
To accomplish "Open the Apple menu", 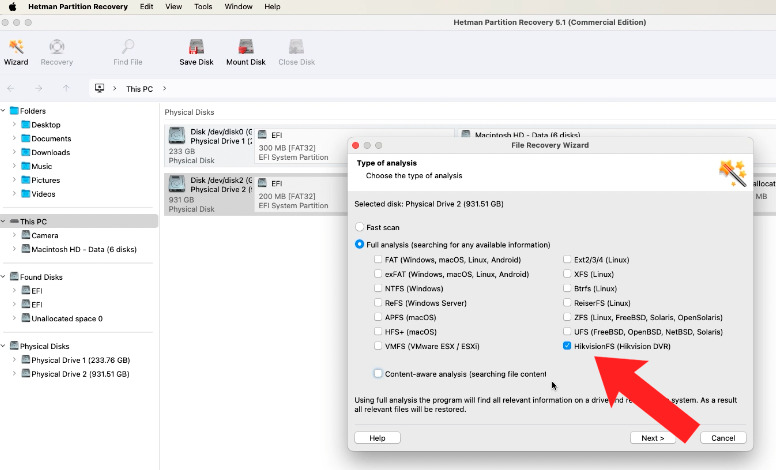I will click(13, 6).
